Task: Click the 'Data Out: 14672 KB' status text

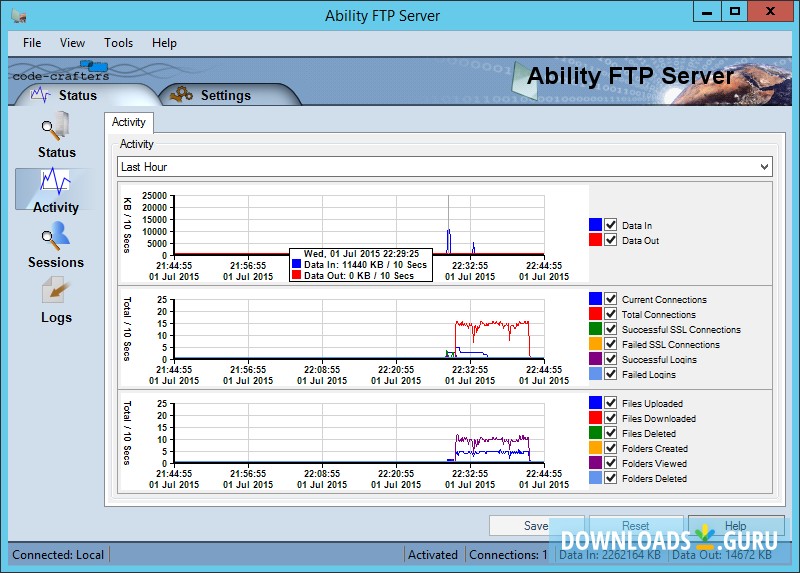Action: (722, 555)
